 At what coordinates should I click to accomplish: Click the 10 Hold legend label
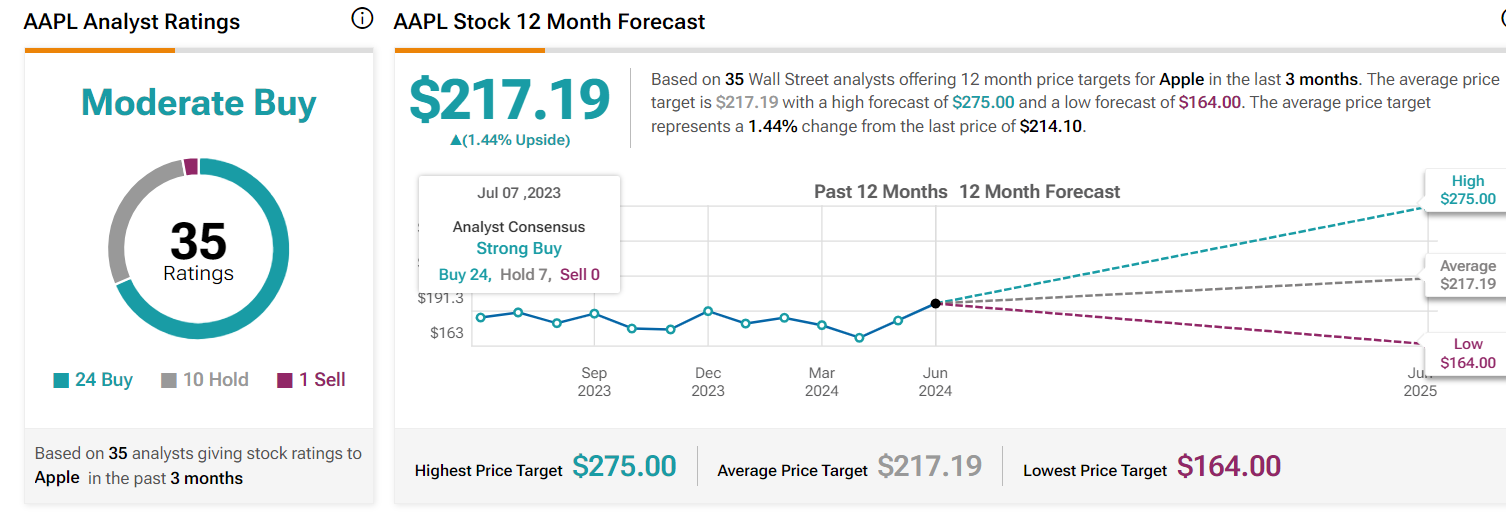[x=216, y=380]
